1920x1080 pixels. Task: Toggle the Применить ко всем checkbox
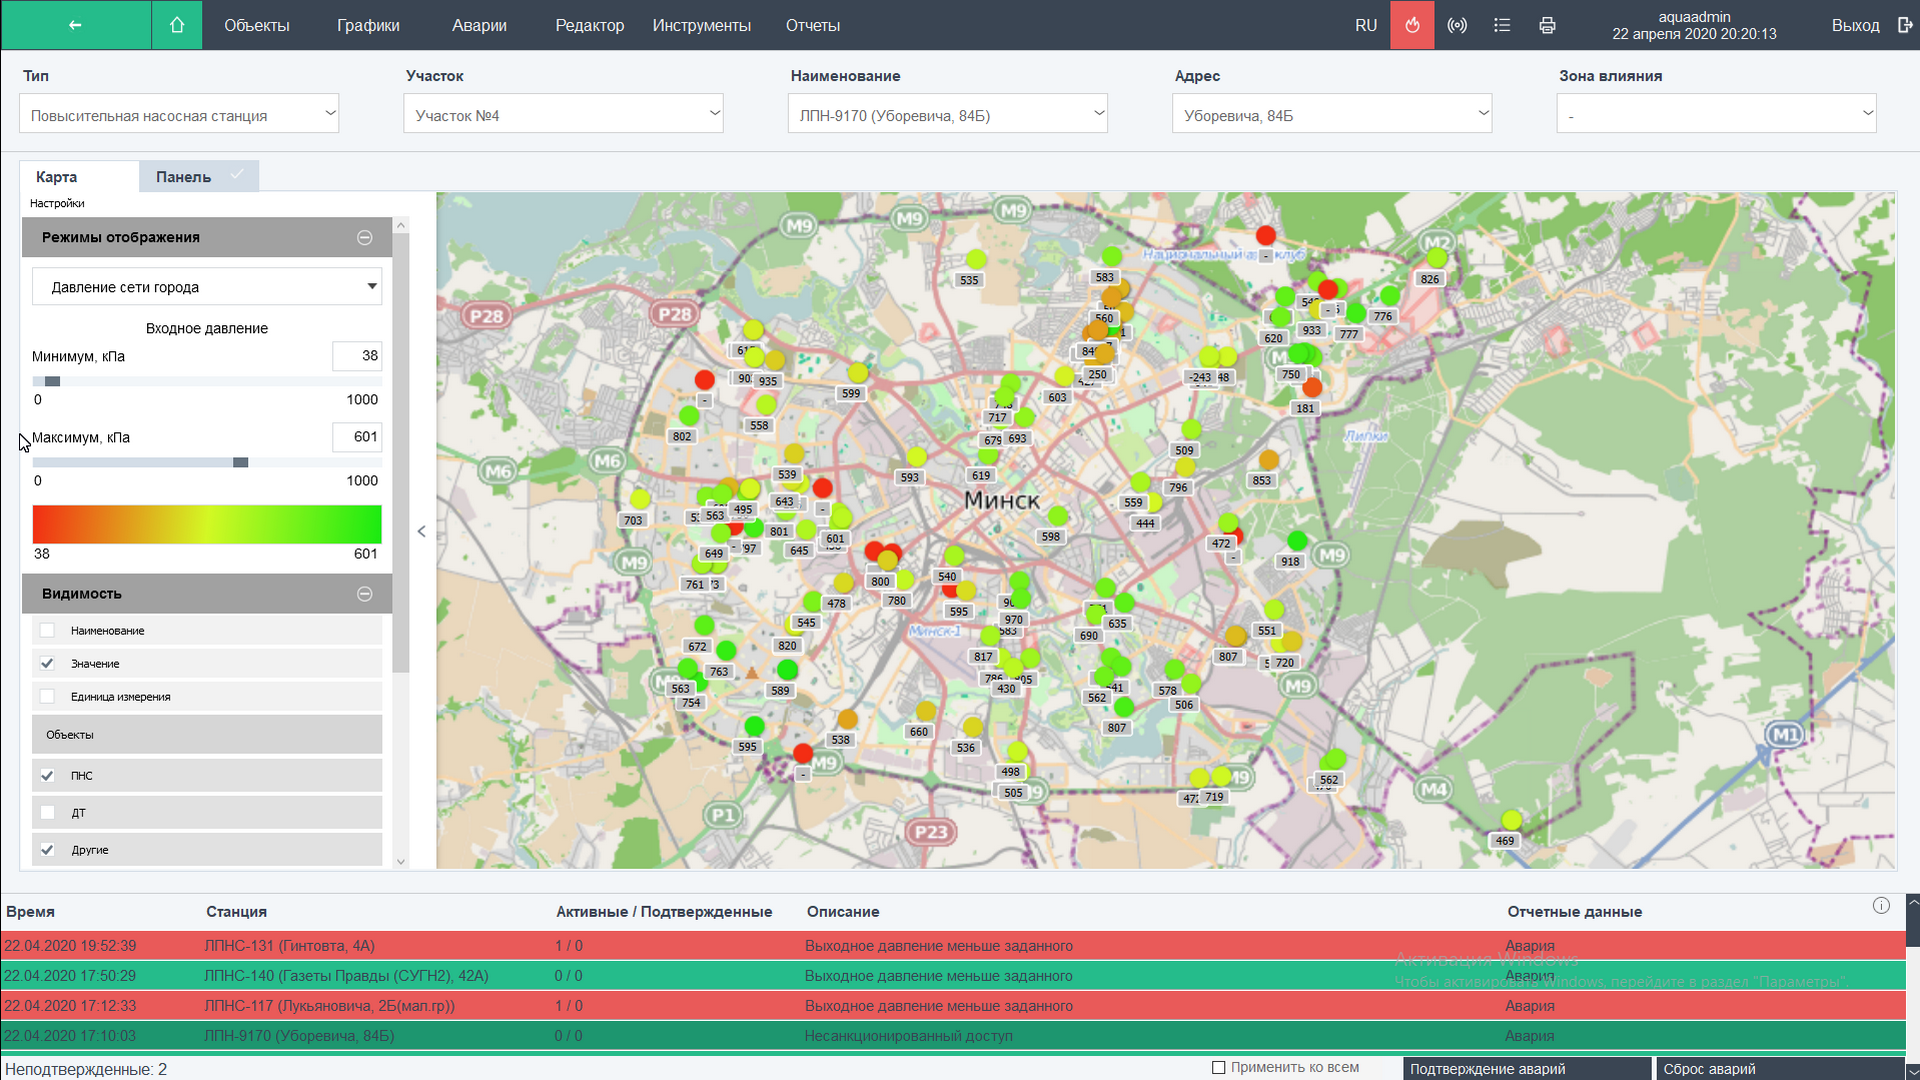pyautogui.click(x=1218, y=1068)
